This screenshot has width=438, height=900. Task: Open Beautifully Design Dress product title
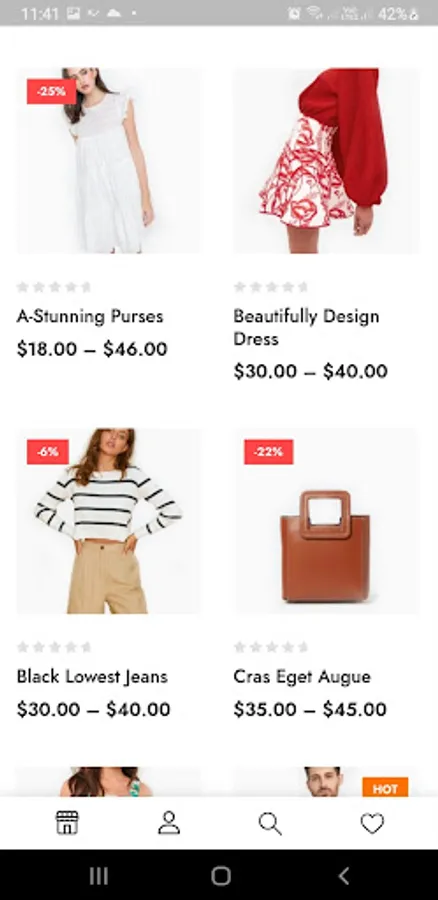[x=306, y=327]
